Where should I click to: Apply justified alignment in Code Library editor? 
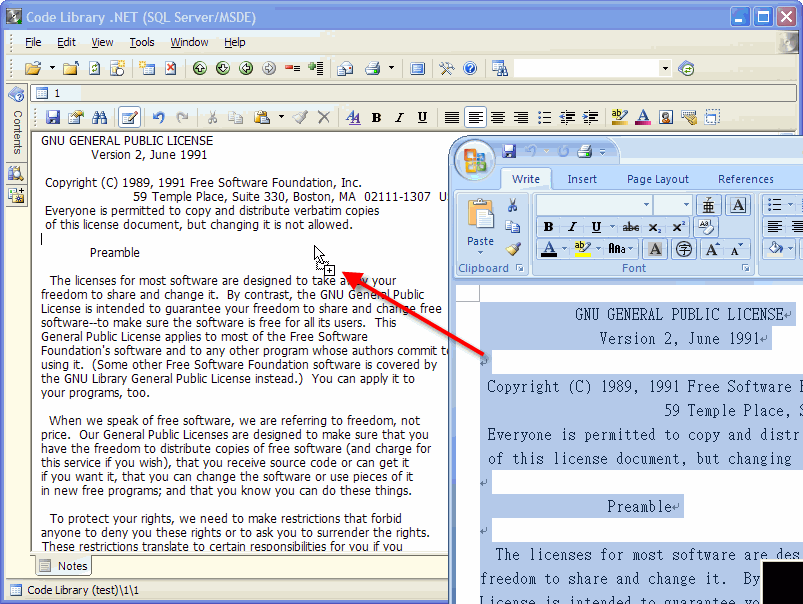[451, 118]
